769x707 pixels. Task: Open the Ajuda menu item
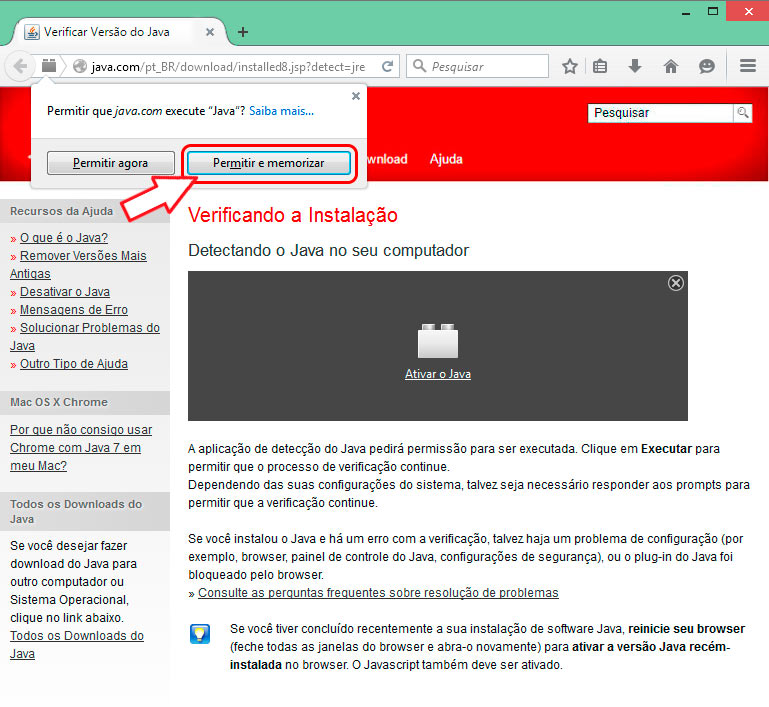point(446,159)
